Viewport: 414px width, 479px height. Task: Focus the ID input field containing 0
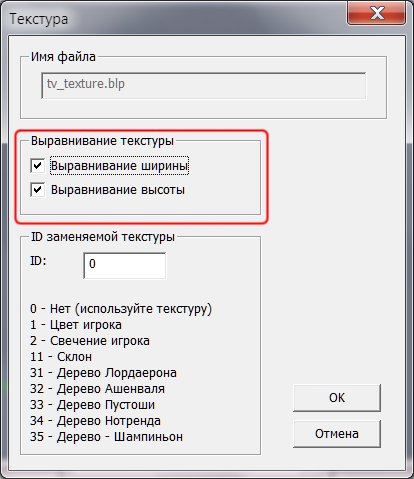coord(124,265)
